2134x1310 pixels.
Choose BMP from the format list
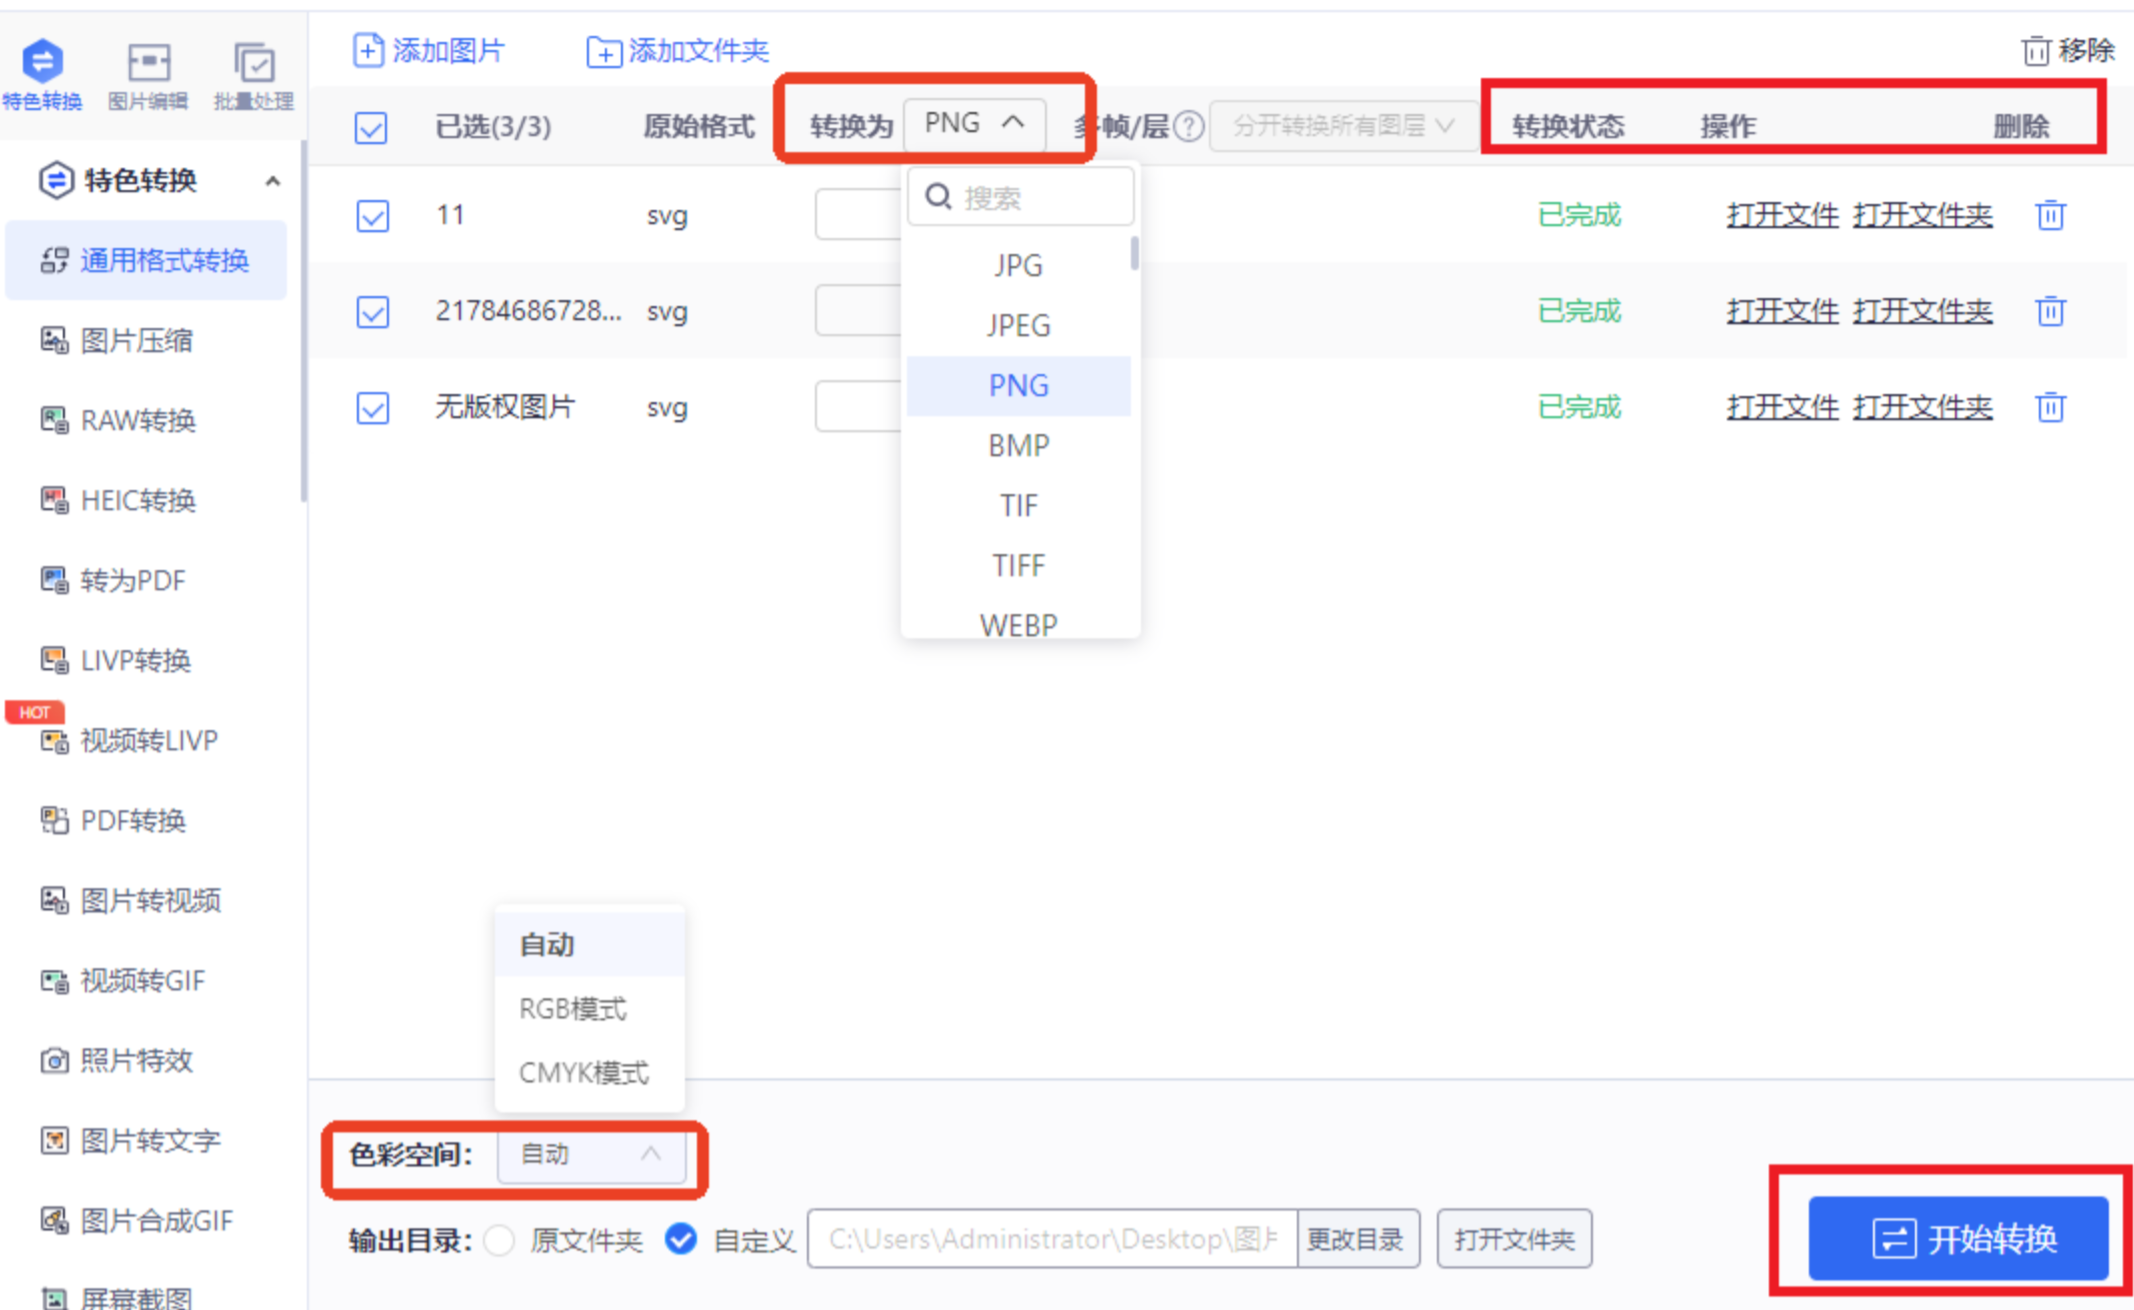point(1018,445)
